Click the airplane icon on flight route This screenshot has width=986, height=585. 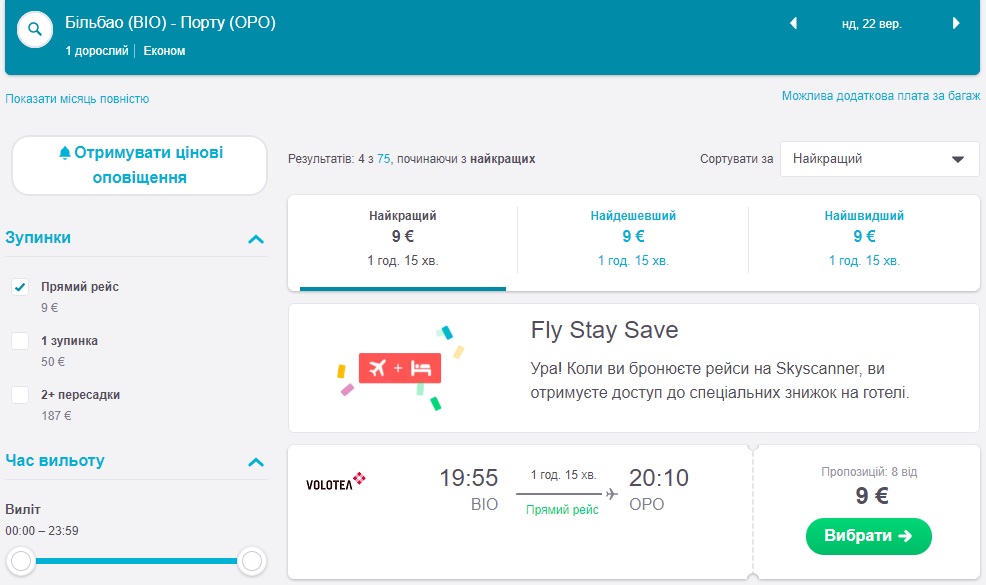pyautogui.click(x=612, y=494)
